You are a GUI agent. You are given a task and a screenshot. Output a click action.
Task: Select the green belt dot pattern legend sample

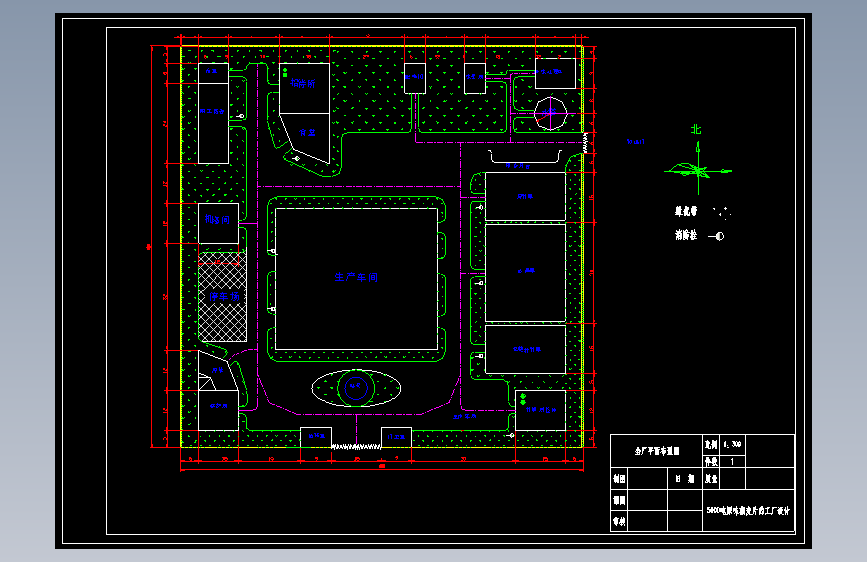click(x=722, y=213)
